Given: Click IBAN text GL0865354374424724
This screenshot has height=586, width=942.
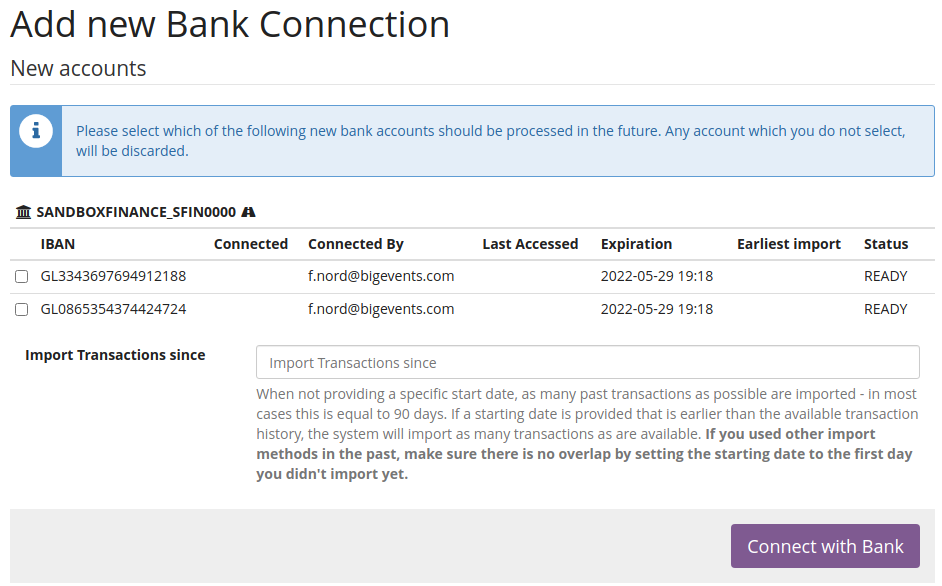Looking at the screenshot, I should pyautogui.click(x=113, y=309).
